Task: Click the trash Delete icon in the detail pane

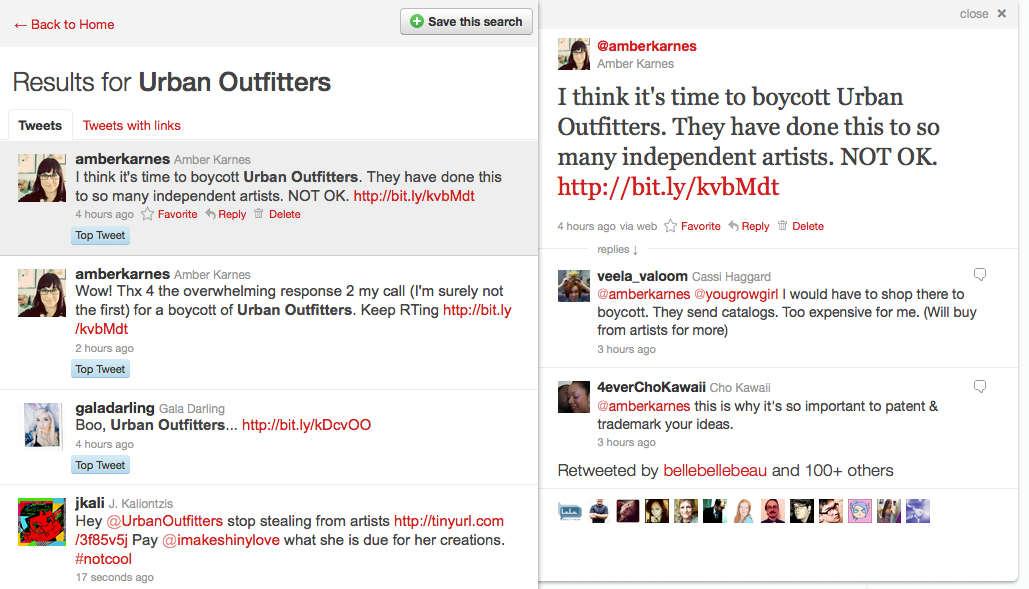Action: (x=783, y=226)
